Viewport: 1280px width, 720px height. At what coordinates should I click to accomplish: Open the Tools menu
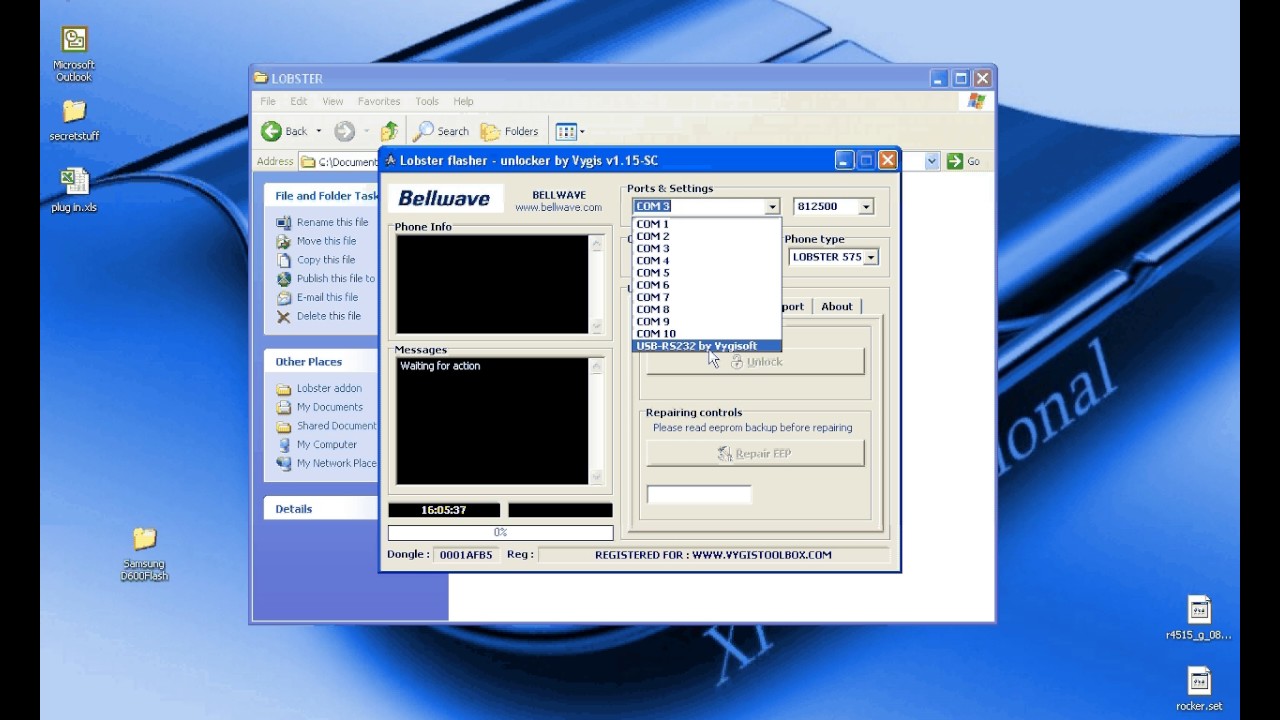coord(427,101)
